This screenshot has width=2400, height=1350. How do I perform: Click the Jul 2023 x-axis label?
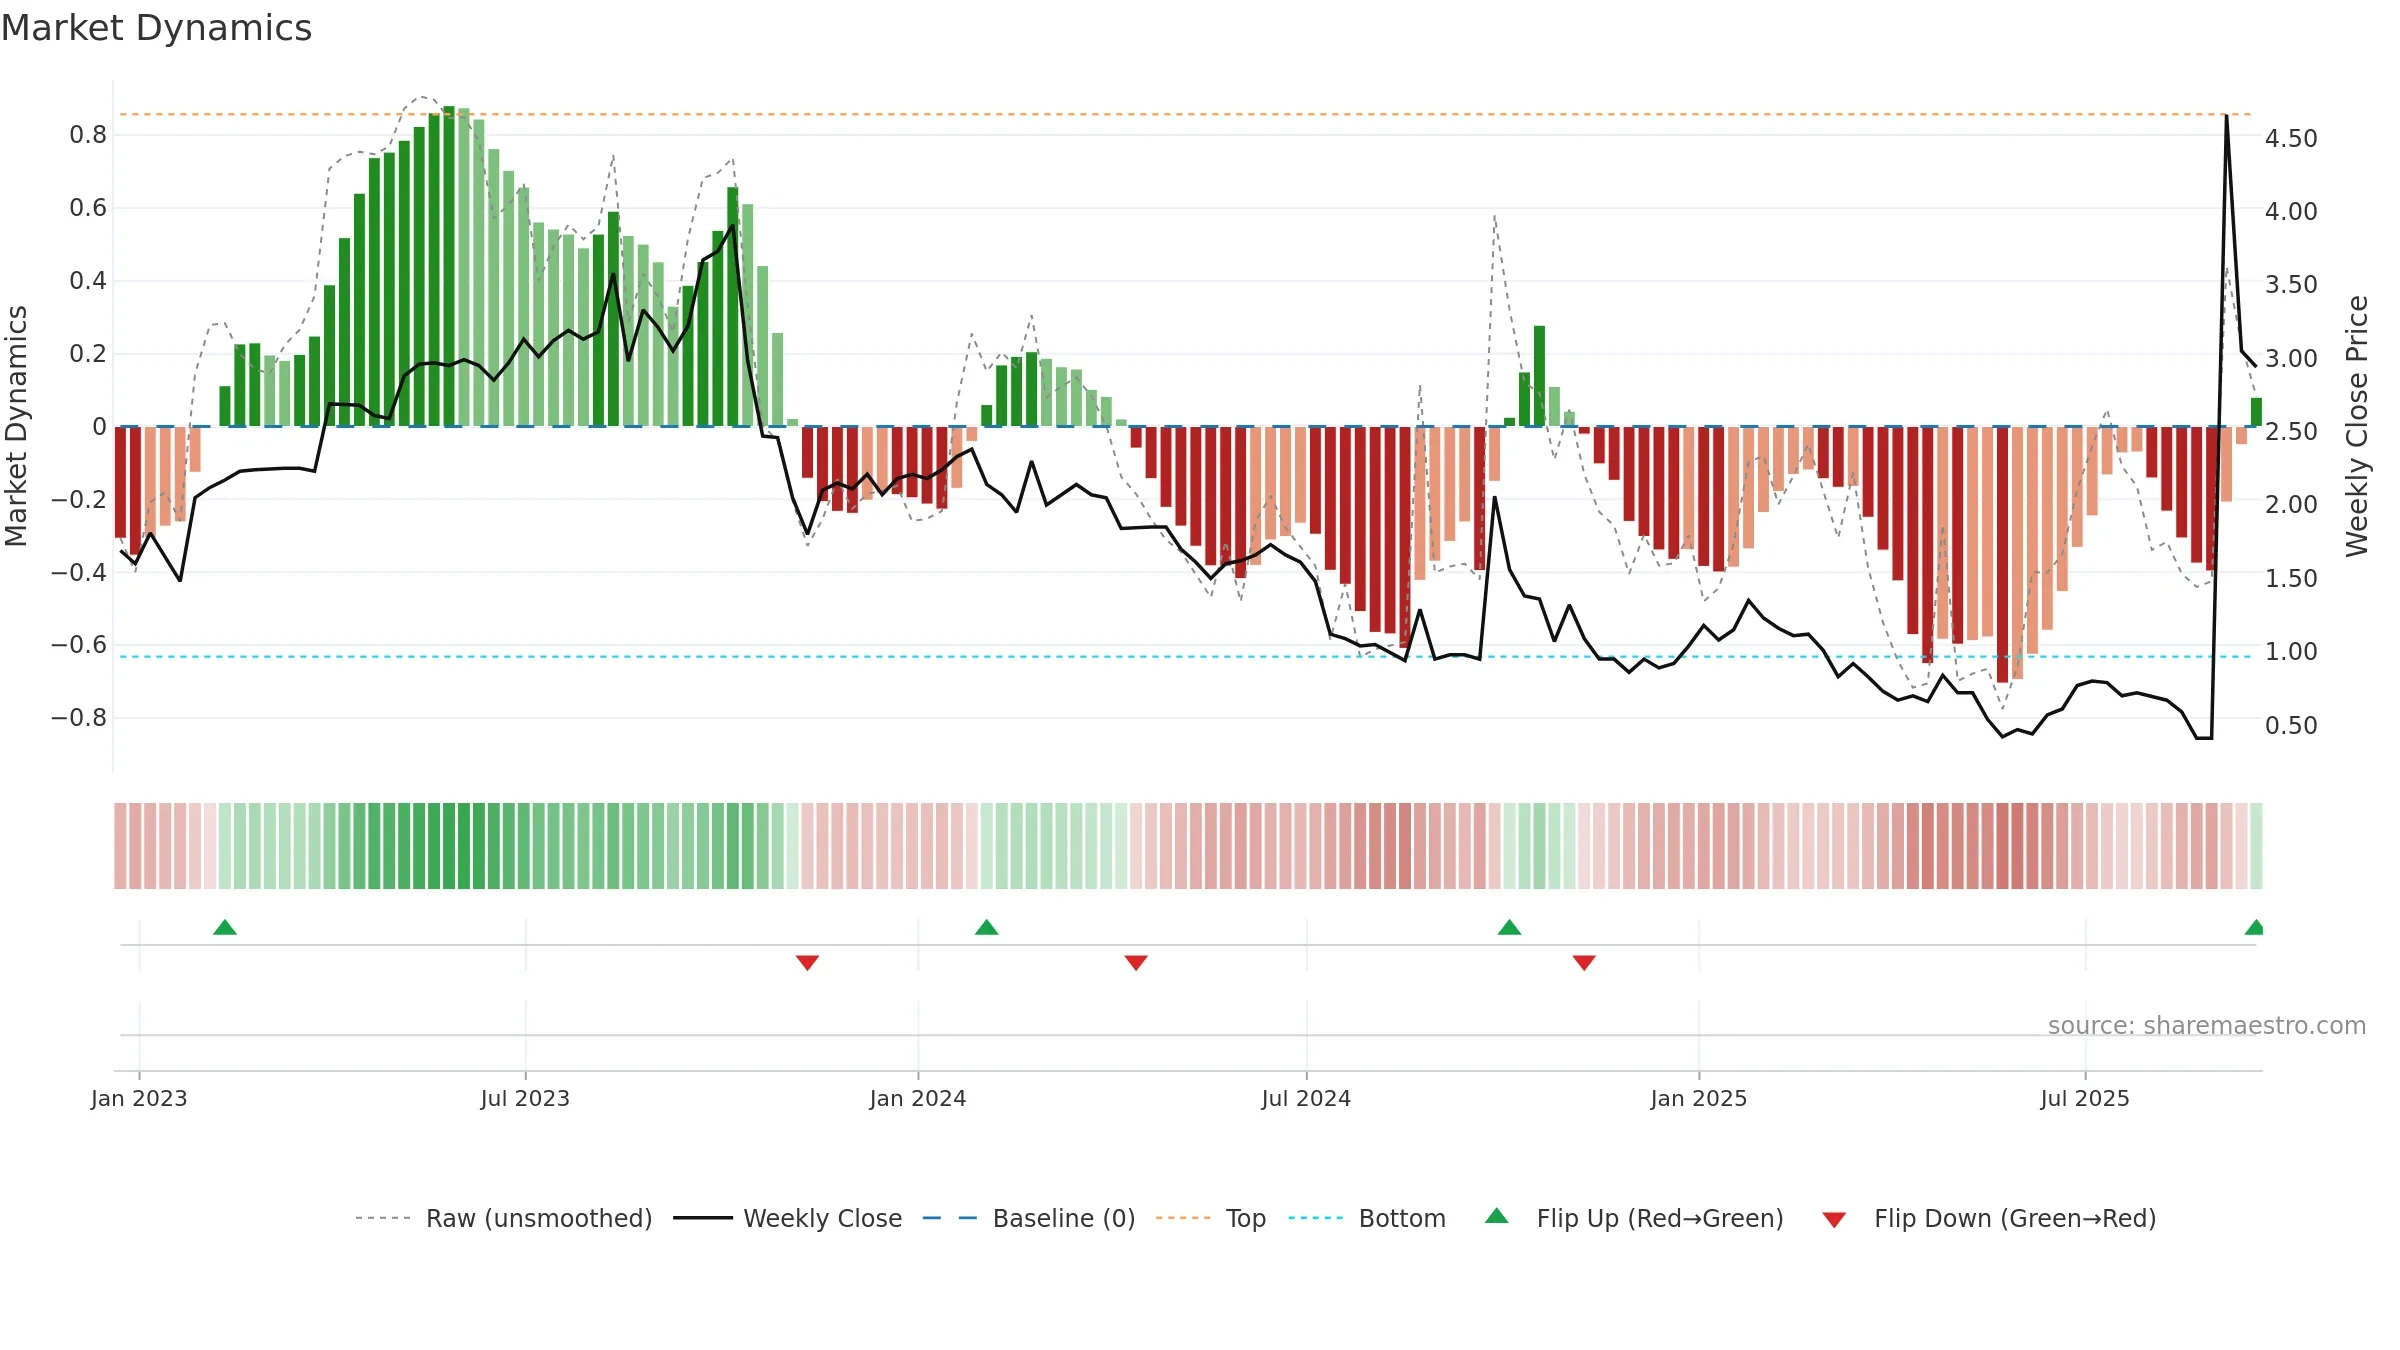point(525,1098)
